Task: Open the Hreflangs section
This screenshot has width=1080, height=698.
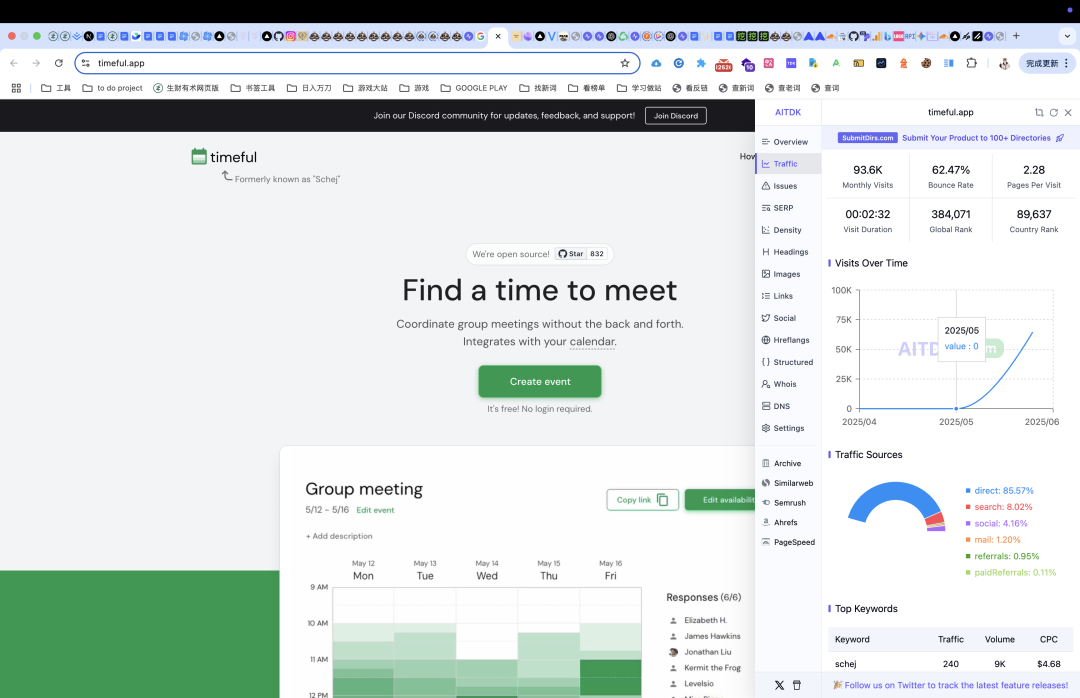Action: click(788, 340)
